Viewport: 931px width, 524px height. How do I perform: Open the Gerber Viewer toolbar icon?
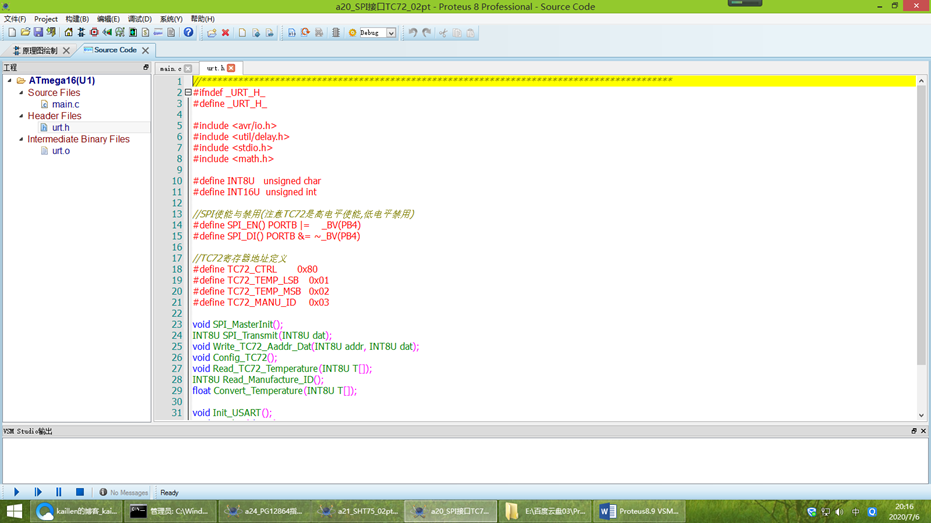[x=120, y=33]
